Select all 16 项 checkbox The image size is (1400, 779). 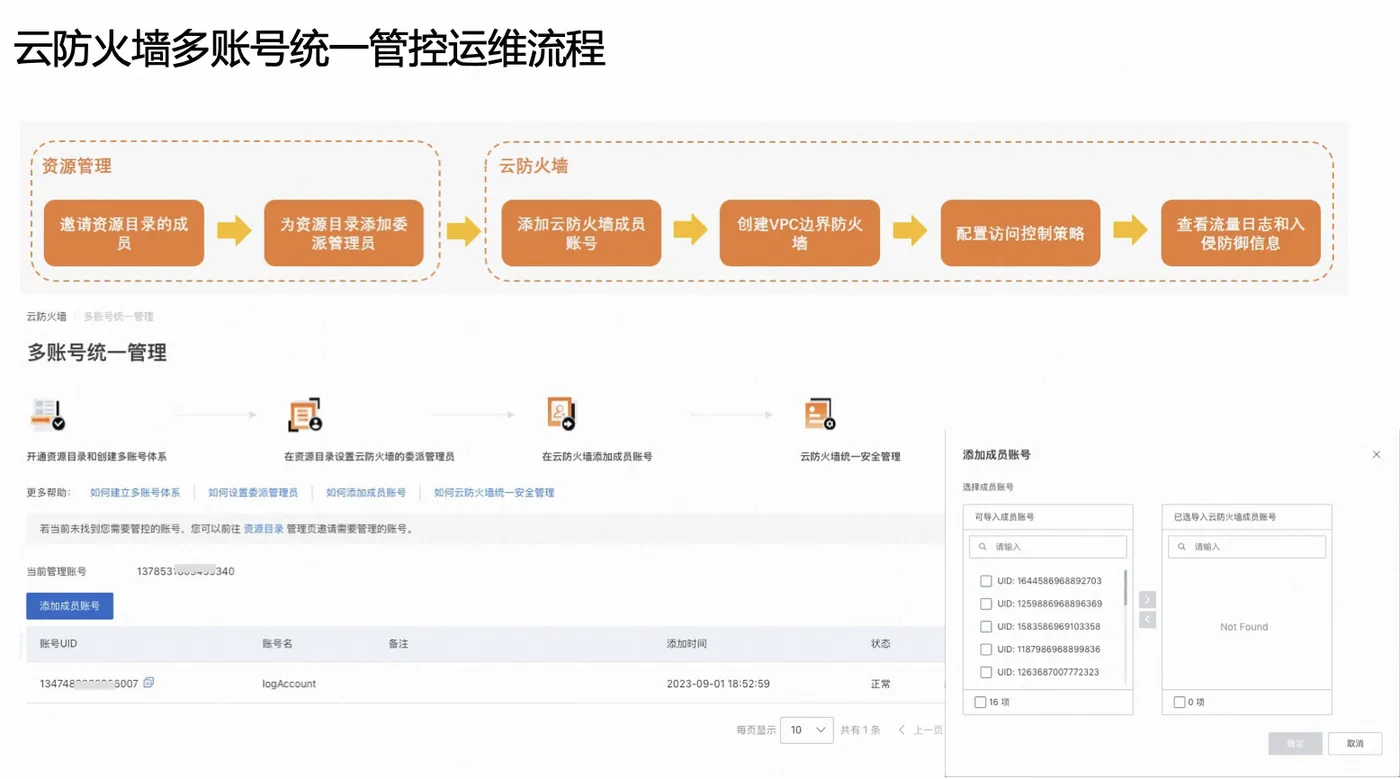[x=980, y=702]
